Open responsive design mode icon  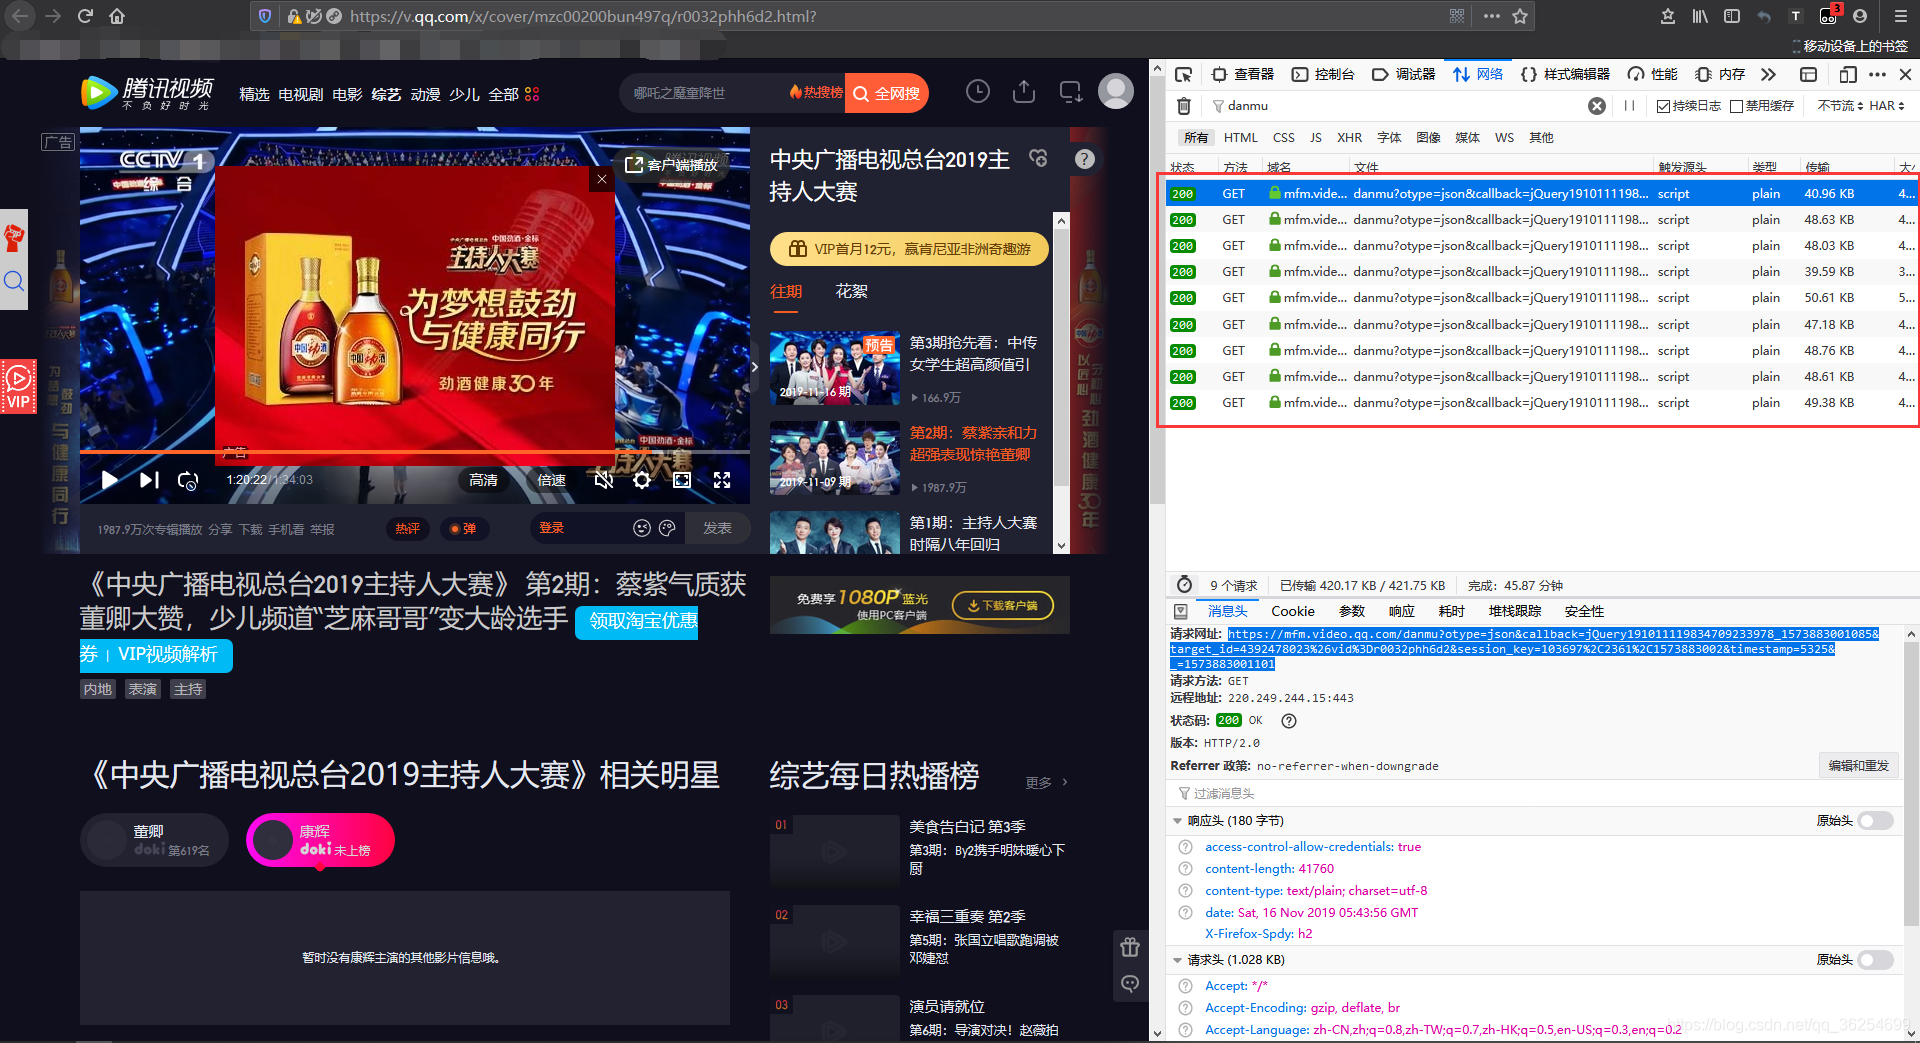point(1848,74)
